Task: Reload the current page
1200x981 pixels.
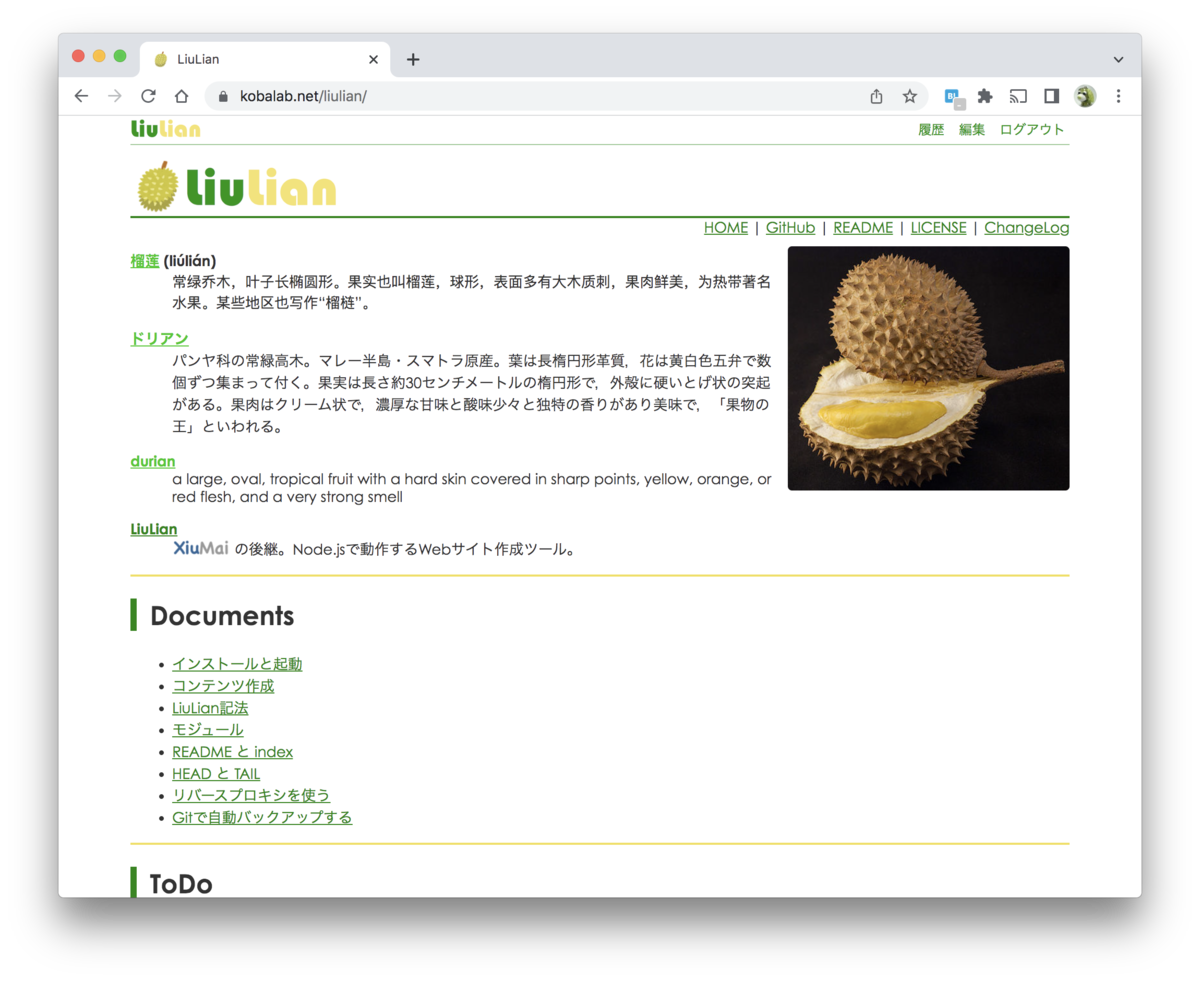Action: 148,96
